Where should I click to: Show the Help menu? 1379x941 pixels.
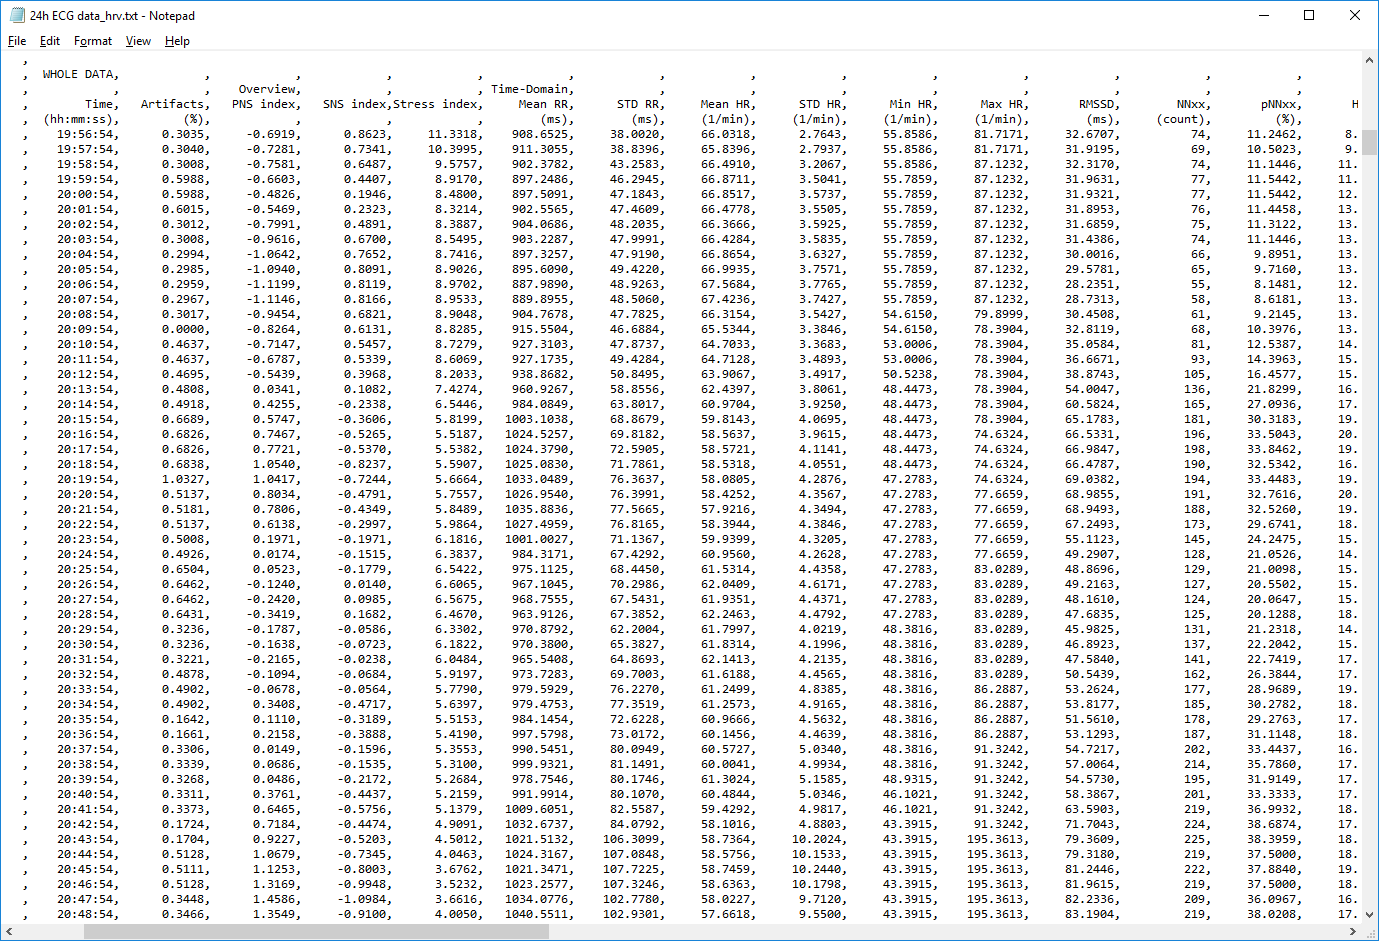(x=177, y=41)
